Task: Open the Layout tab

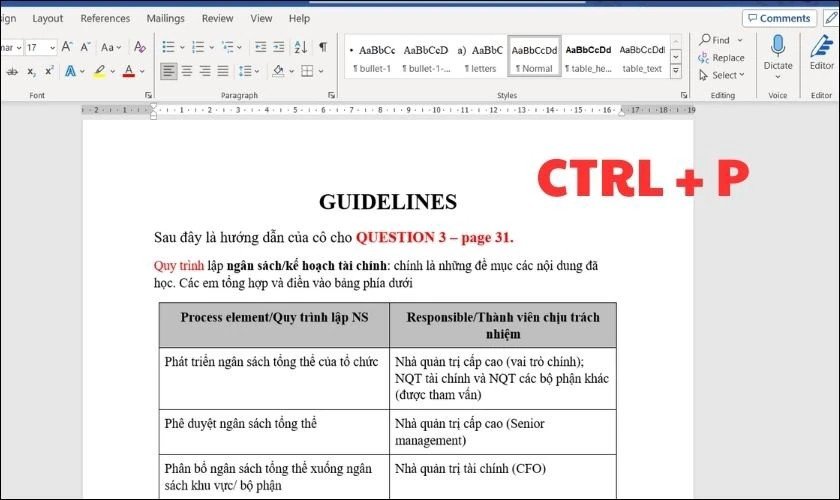Action: coord(47,18)
